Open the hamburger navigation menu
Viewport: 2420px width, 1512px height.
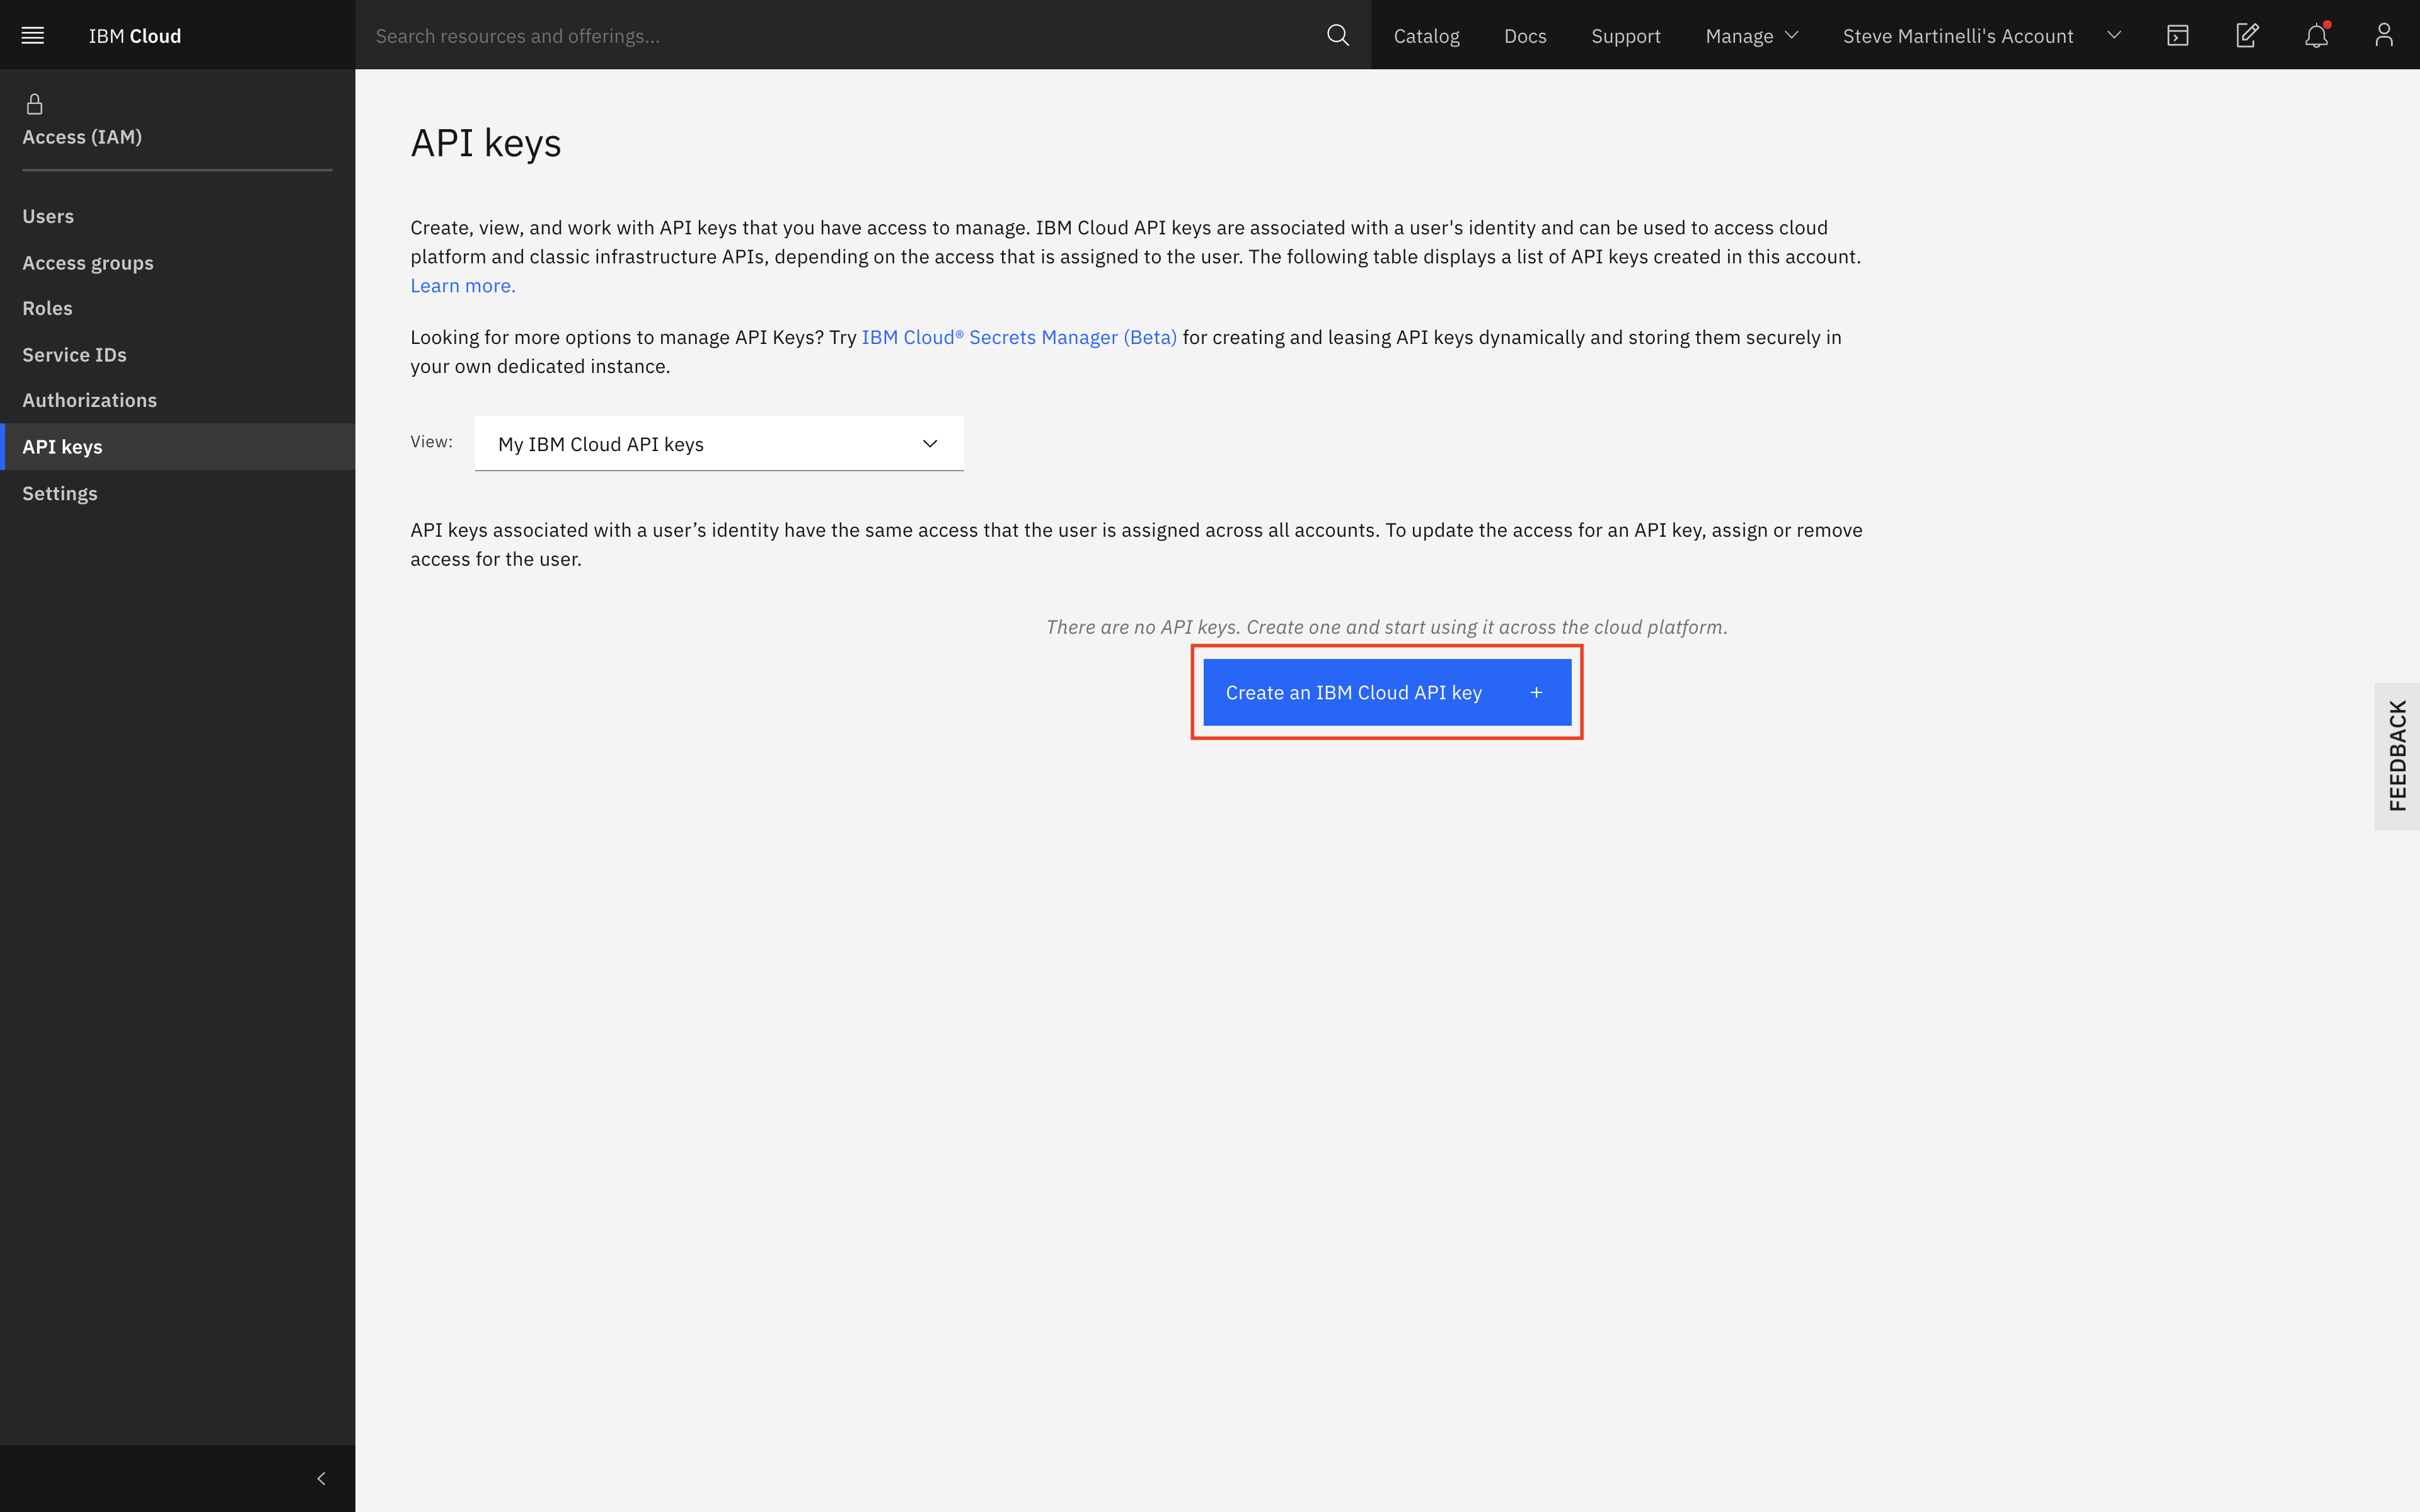click(33, 36)
